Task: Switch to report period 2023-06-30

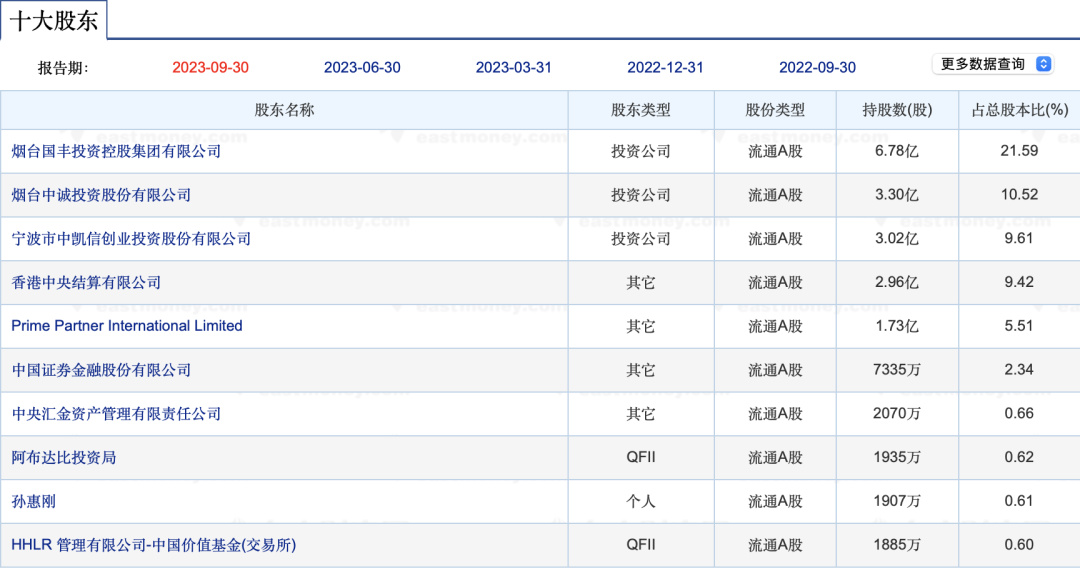Action: click(362, 68)
